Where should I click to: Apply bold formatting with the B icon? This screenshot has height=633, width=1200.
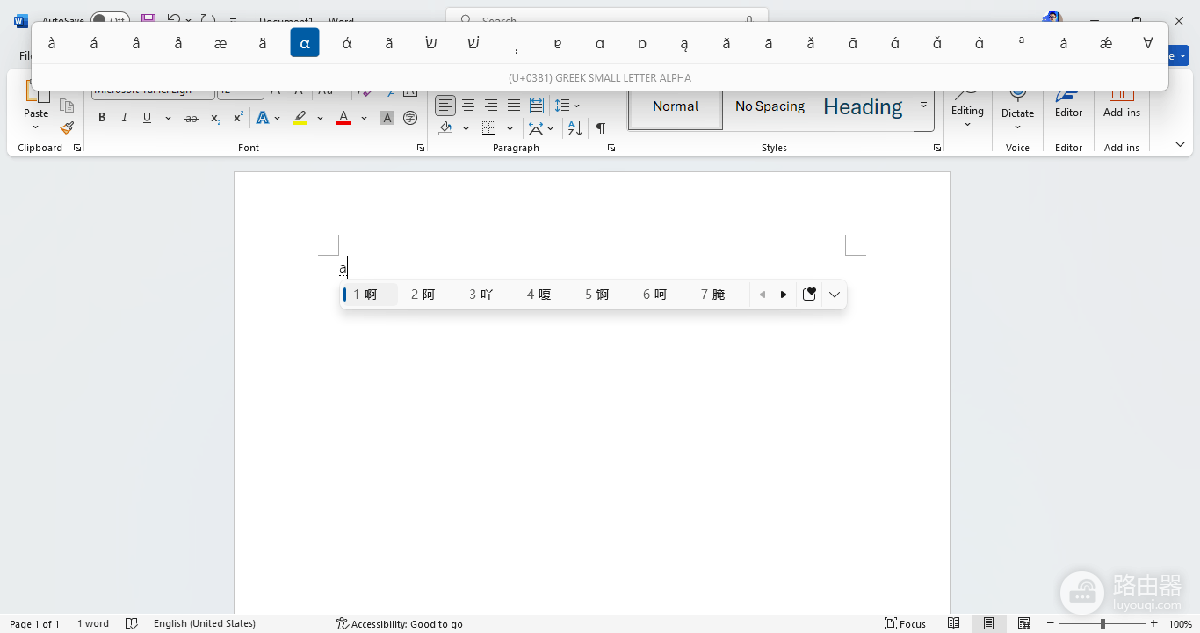click(x=102, y=118)
